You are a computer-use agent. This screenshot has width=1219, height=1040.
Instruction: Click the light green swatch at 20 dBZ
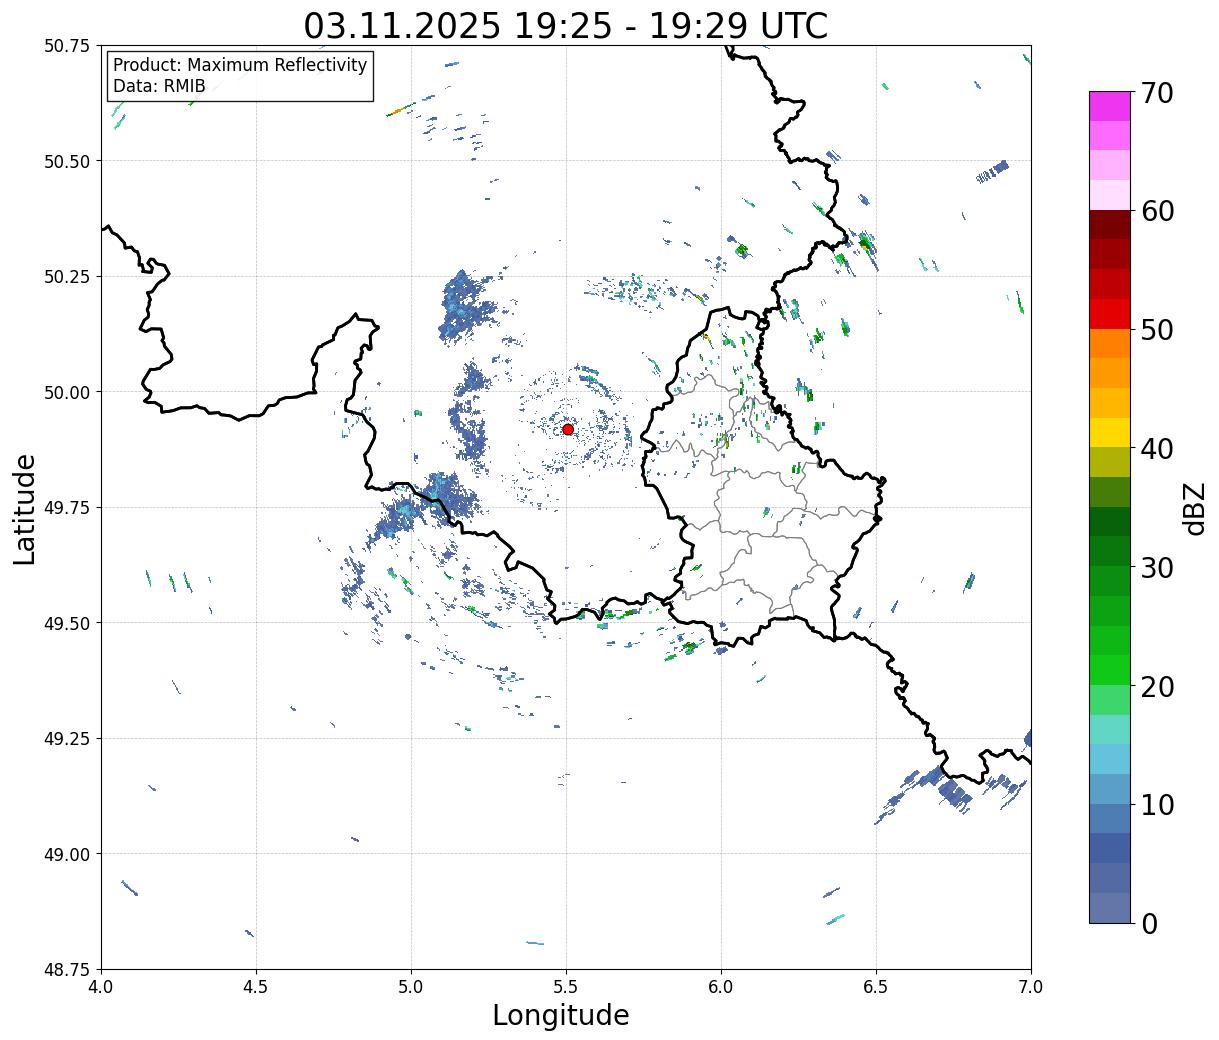pos(1110,700)
